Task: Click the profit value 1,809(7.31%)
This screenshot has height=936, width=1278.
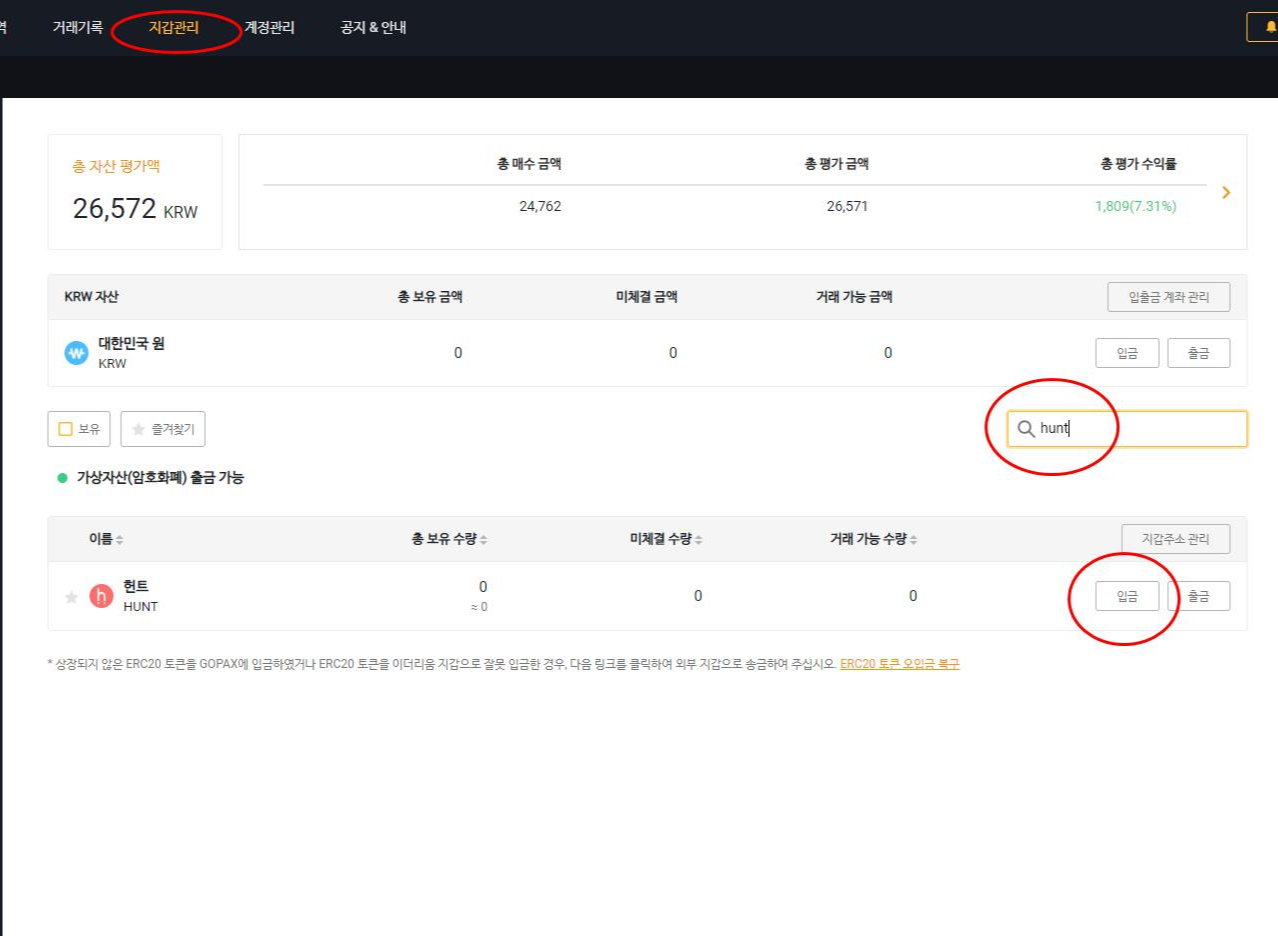Action: tap(1135, 206)
